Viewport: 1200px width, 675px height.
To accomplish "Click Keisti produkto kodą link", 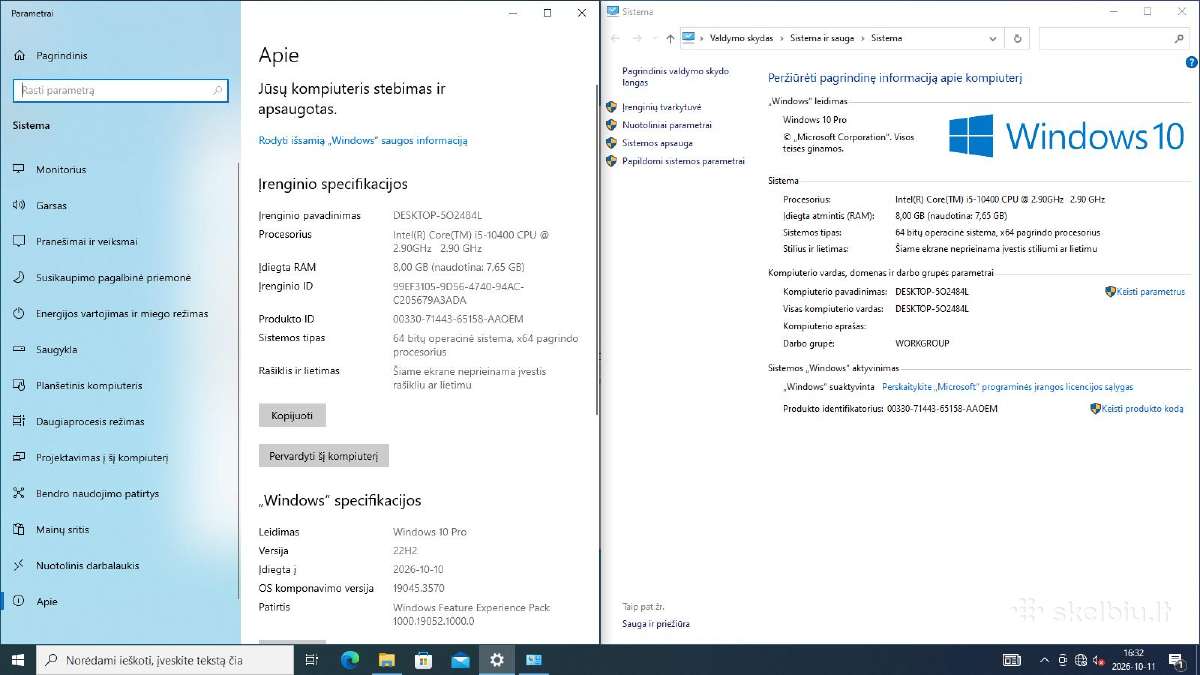I will 1142,409.
